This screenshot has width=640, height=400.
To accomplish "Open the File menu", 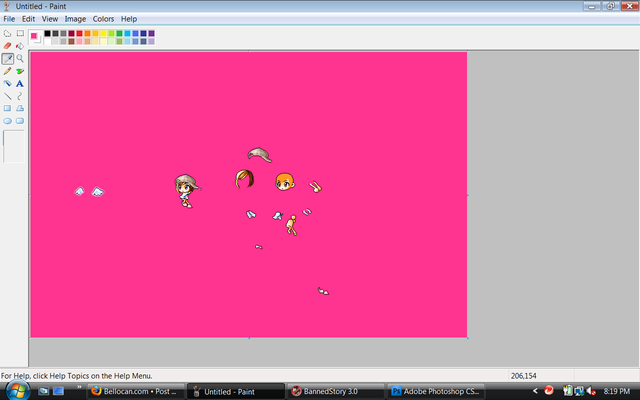I will 9,19.
